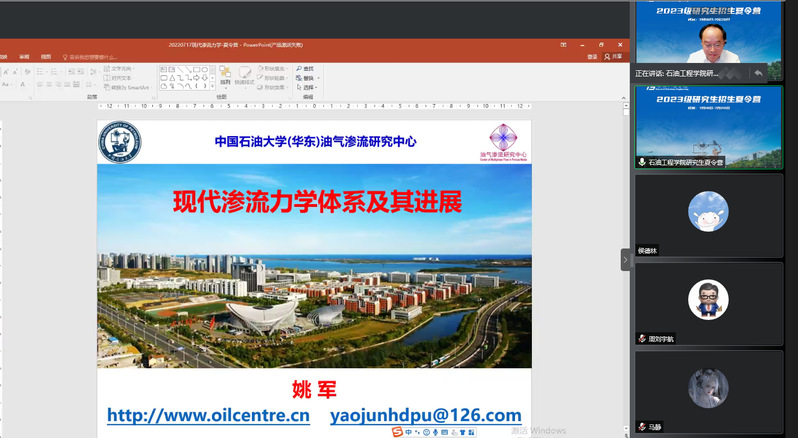Open Quick Styles (快速样式) gallery
The width and height of the screenshot is (798, 438).
(244, 77)
